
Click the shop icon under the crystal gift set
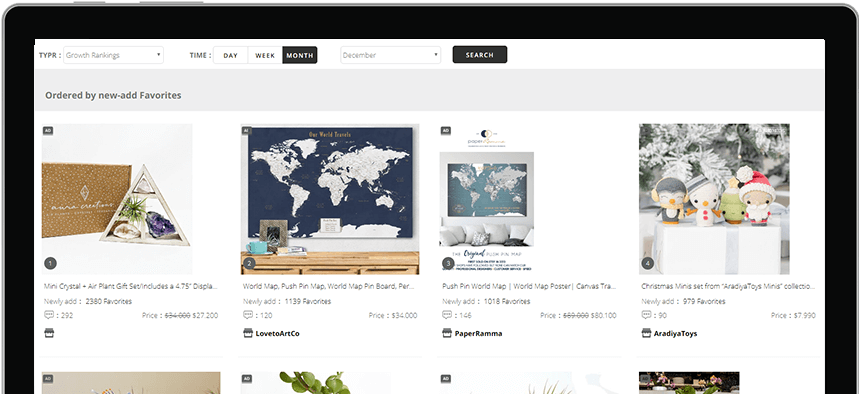(49, 333)
